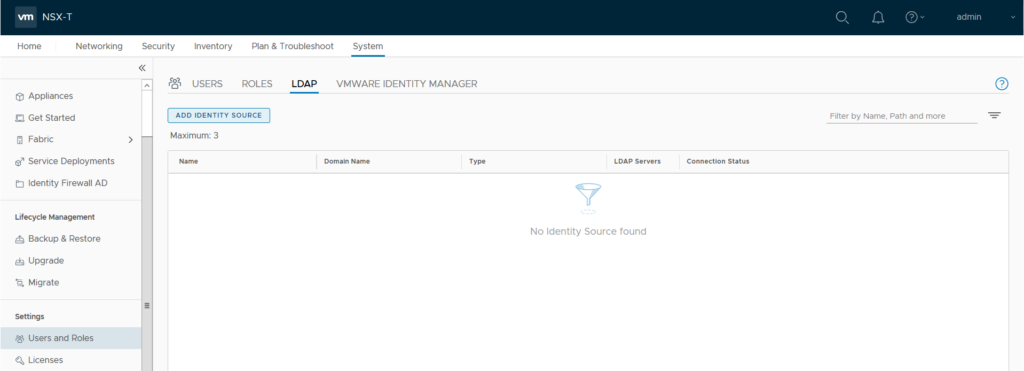Open Migrate in the sidebar
Screen dimensions: 1024x371
tap(44, 282)
